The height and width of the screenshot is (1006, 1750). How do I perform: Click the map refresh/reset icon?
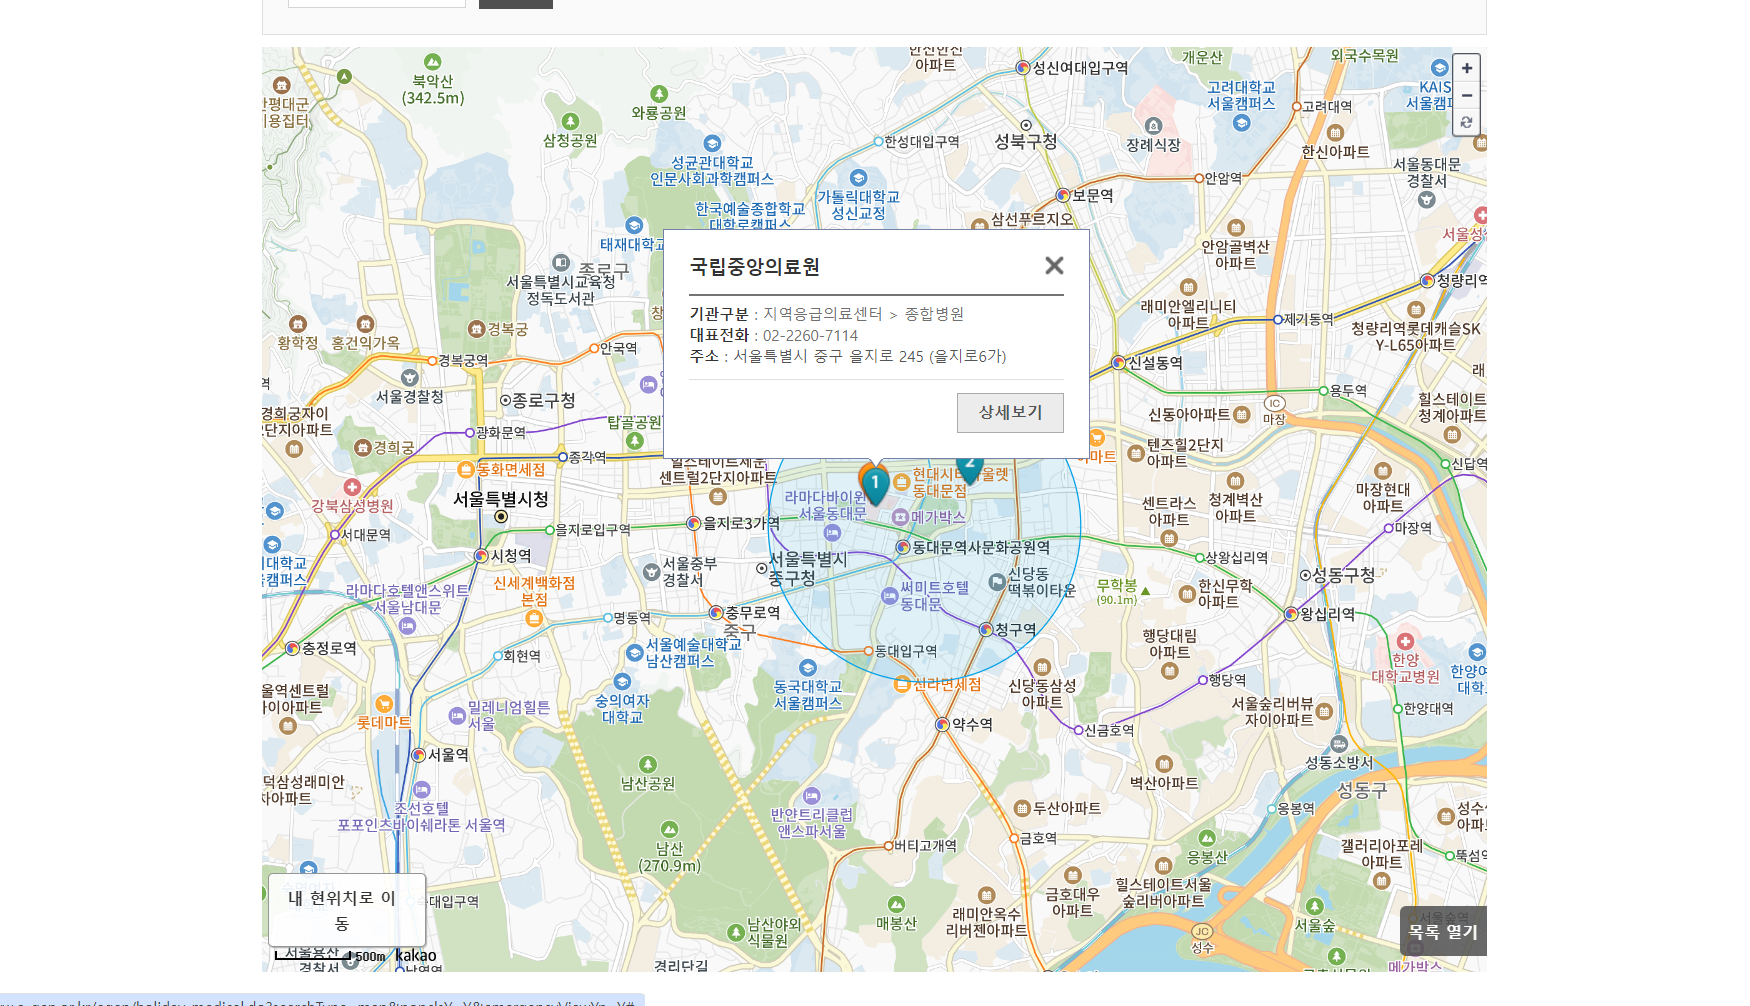1466,123
